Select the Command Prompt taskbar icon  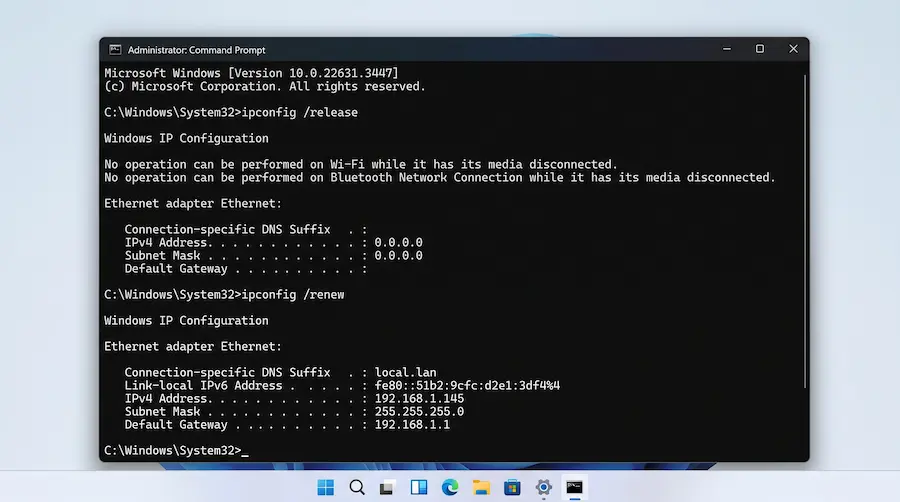pyautogui.click(x=575, y=487)
